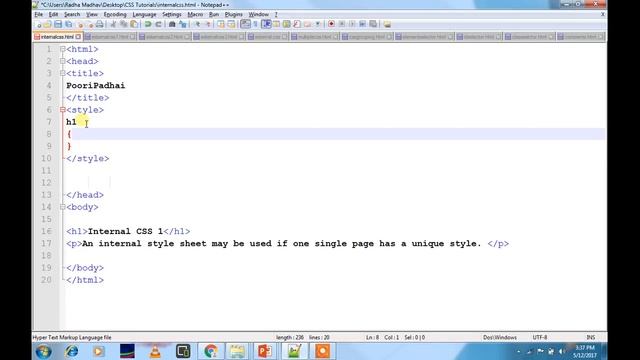Open the Run menu
This screenshot has height=360, width=640.
(214, 14)
